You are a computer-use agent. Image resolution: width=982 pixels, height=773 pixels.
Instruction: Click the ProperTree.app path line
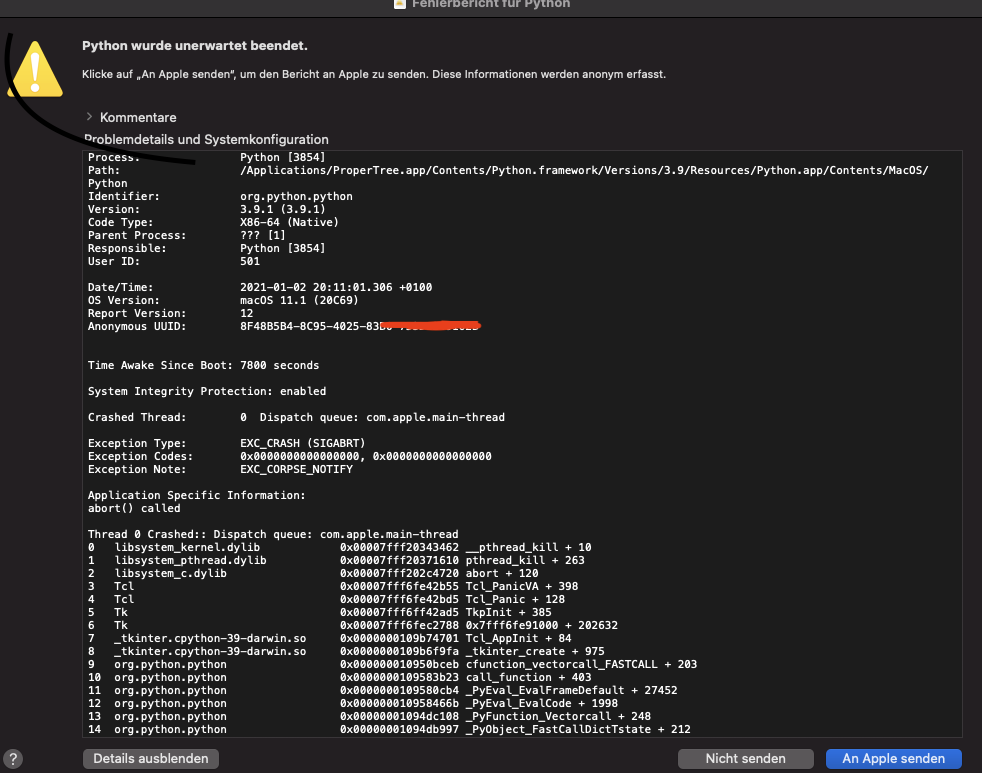(x=584, y=171)
